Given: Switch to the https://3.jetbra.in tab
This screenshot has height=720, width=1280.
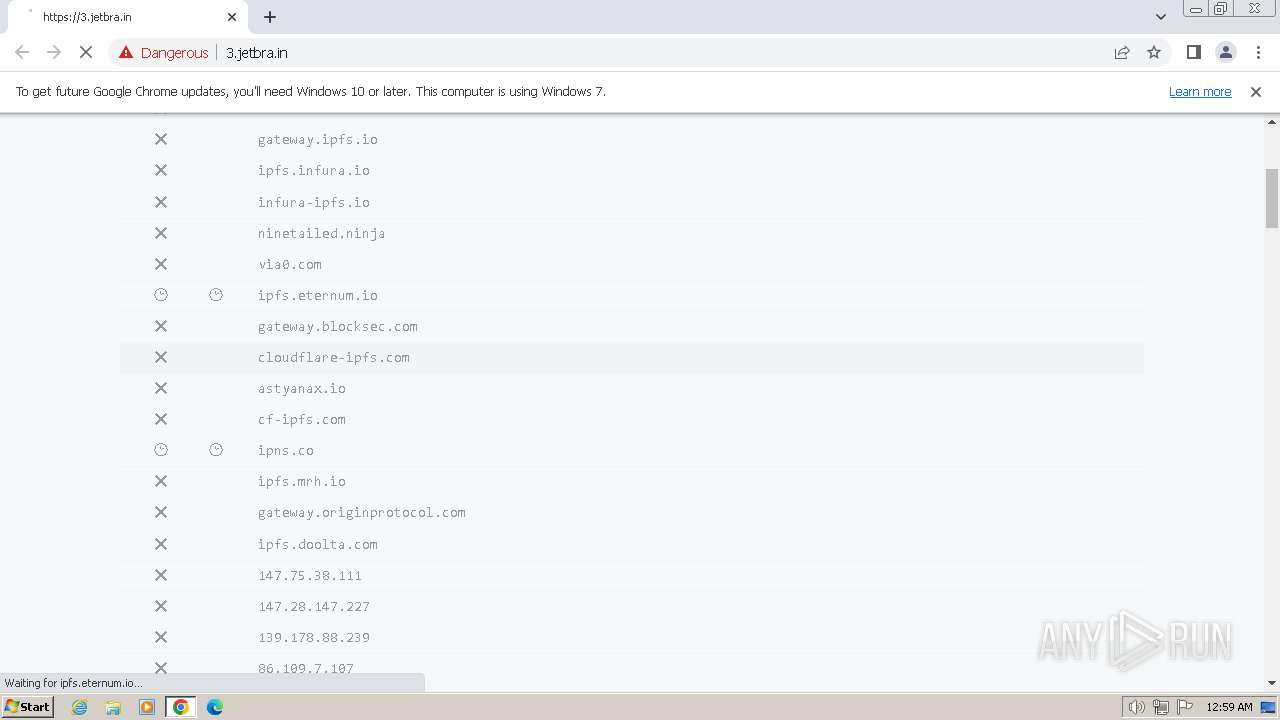Looking at the screenshot, I should point(126,17).
